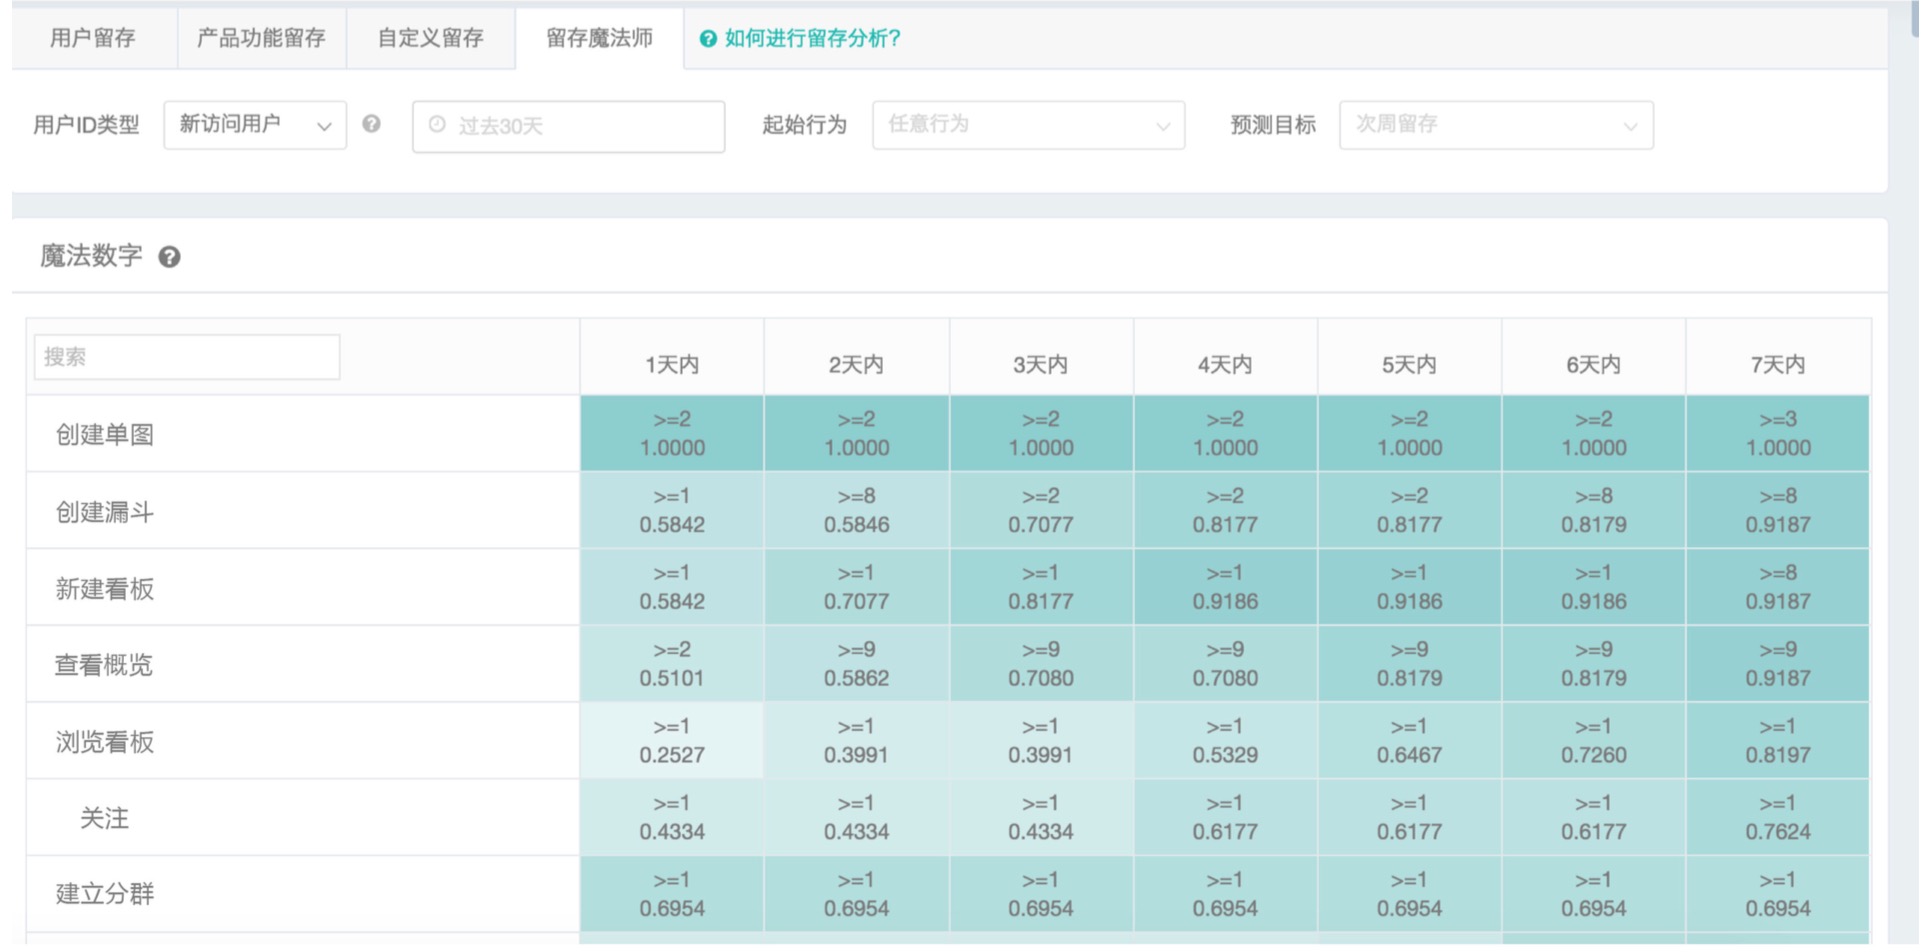Select the 浏览看板 row label
The image size is (1932, 952).
coord(105,742)
